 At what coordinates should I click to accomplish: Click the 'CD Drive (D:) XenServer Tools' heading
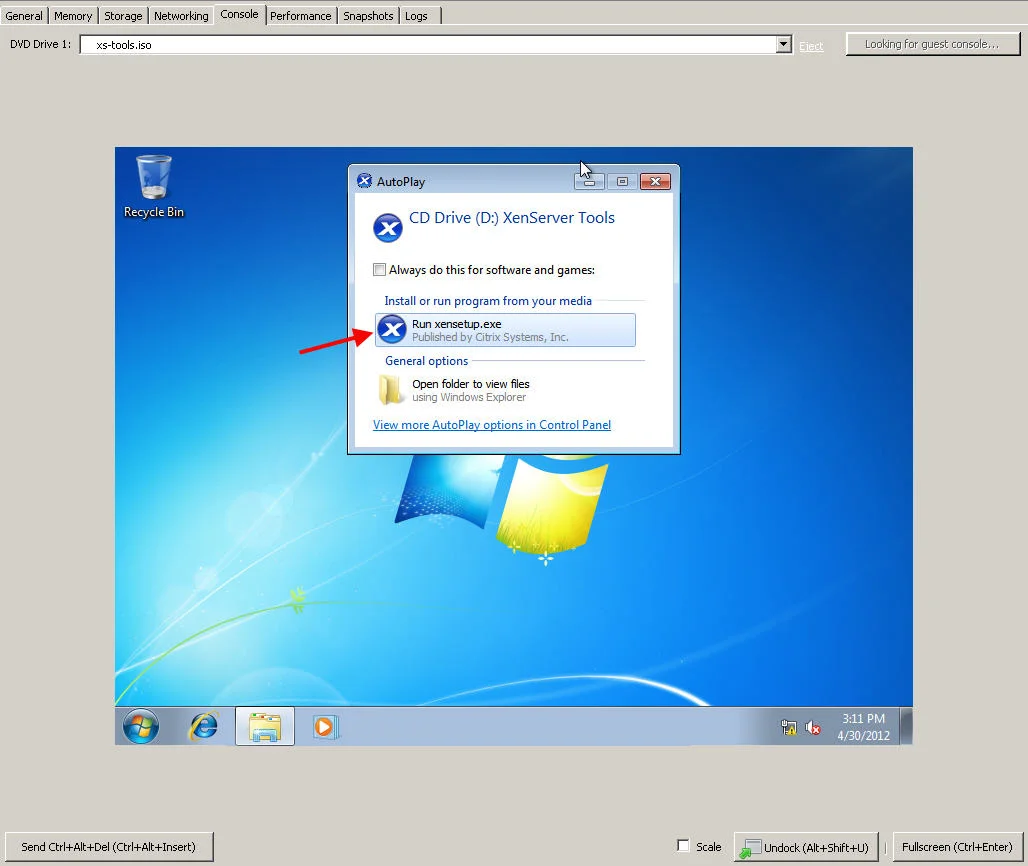point(512,218)
